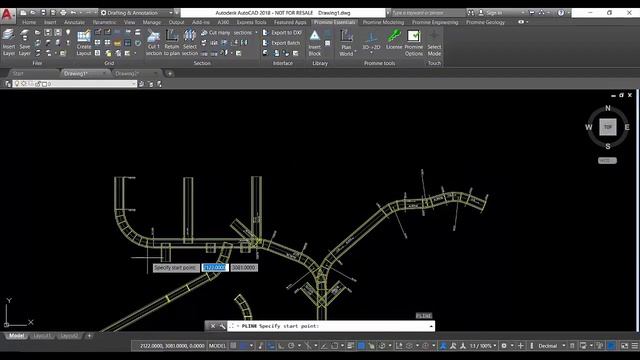The height and width of the screenshot is (360, 640).
Task: Click the Cut many sections tool
Action: (227, 33)
